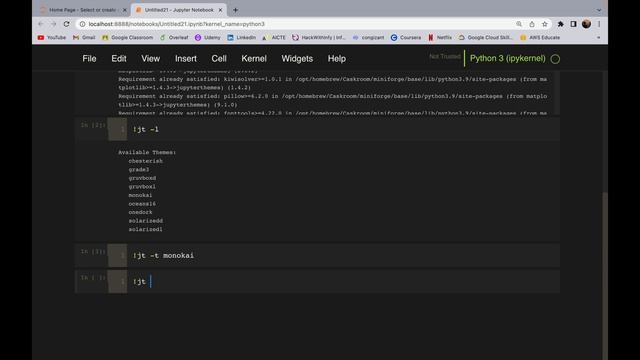Expand the tab search chevron in the tab strip
This screenshot has height=360, width=640.
599,10
